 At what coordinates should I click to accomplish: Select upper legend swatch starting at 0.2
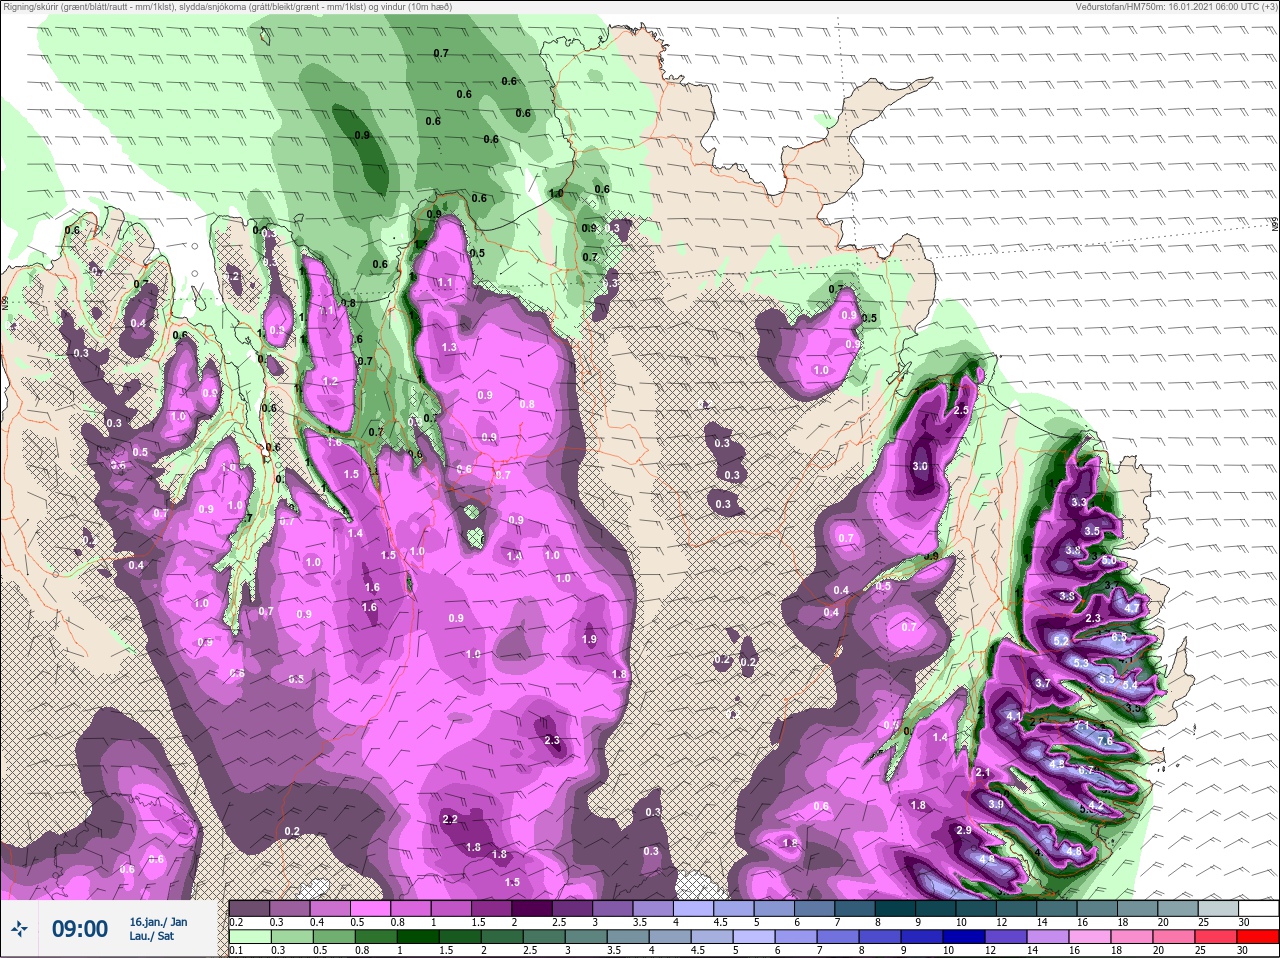[250, 908]
